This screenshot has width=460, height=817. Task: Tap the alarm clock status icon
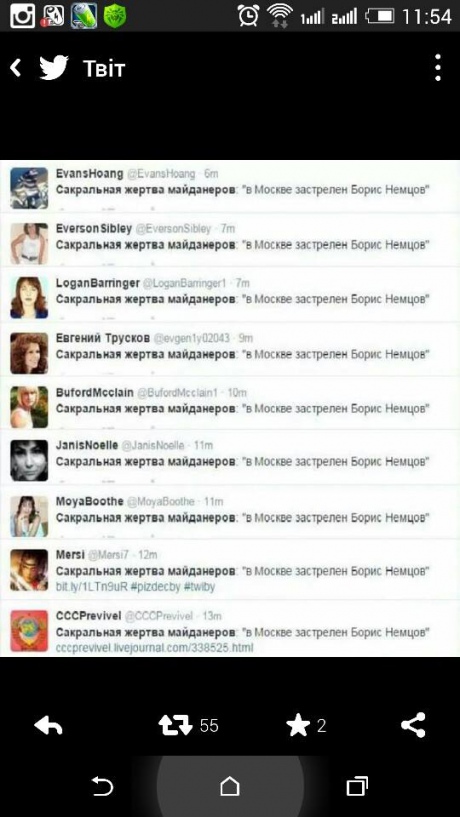(x=248, y=16)
